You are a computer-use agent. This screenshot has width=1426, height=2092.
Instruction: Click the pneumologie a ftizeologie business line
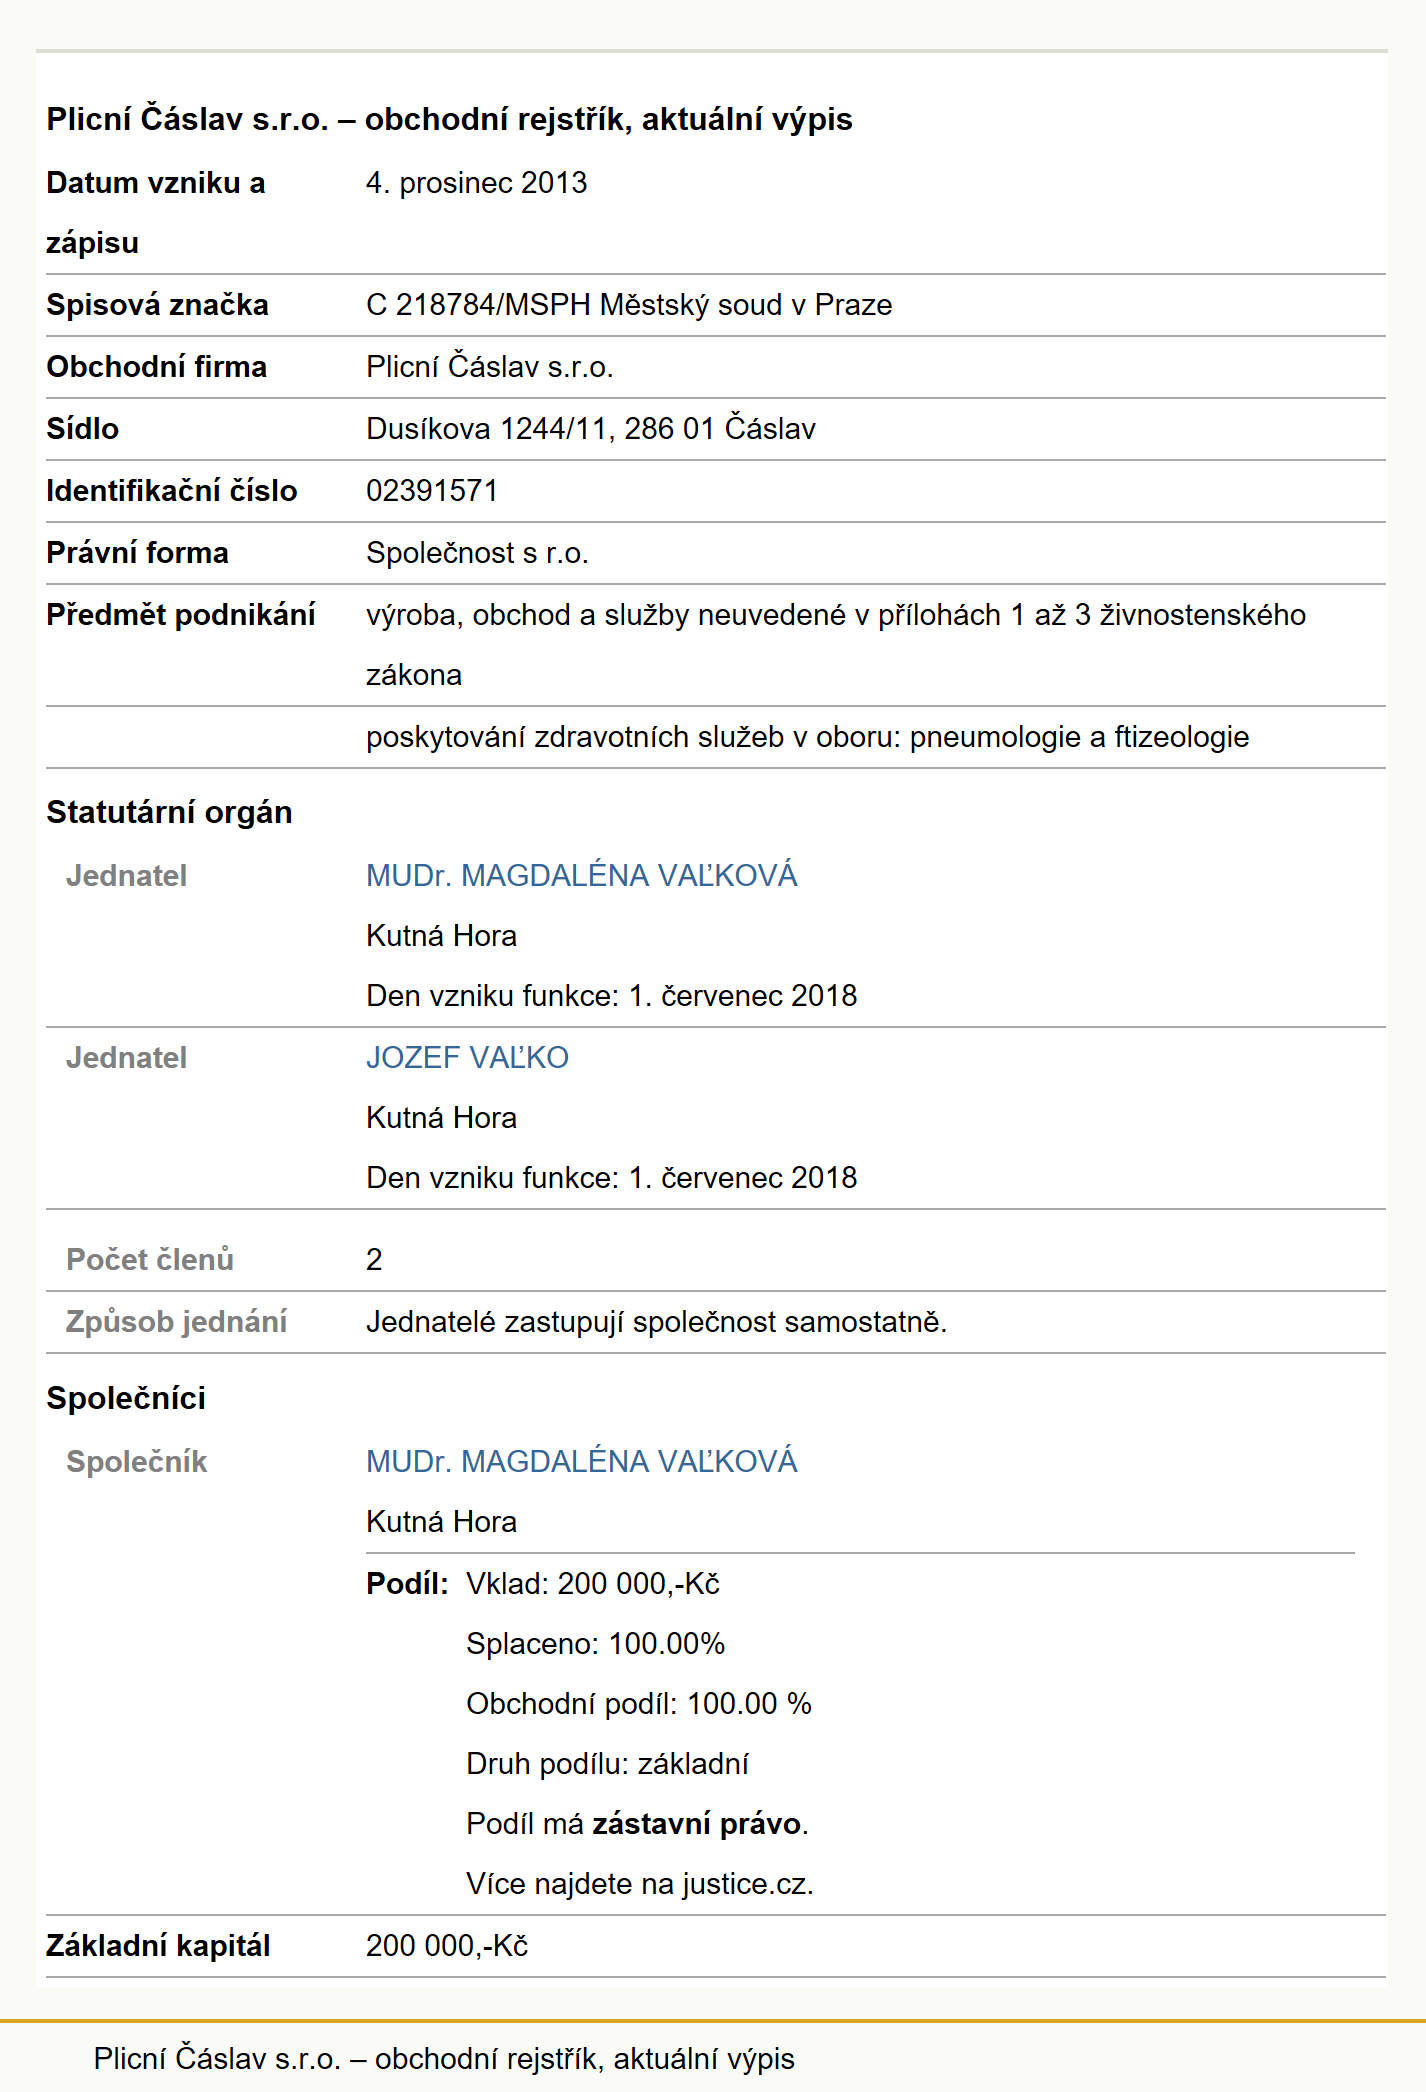(x=808, y=737)
